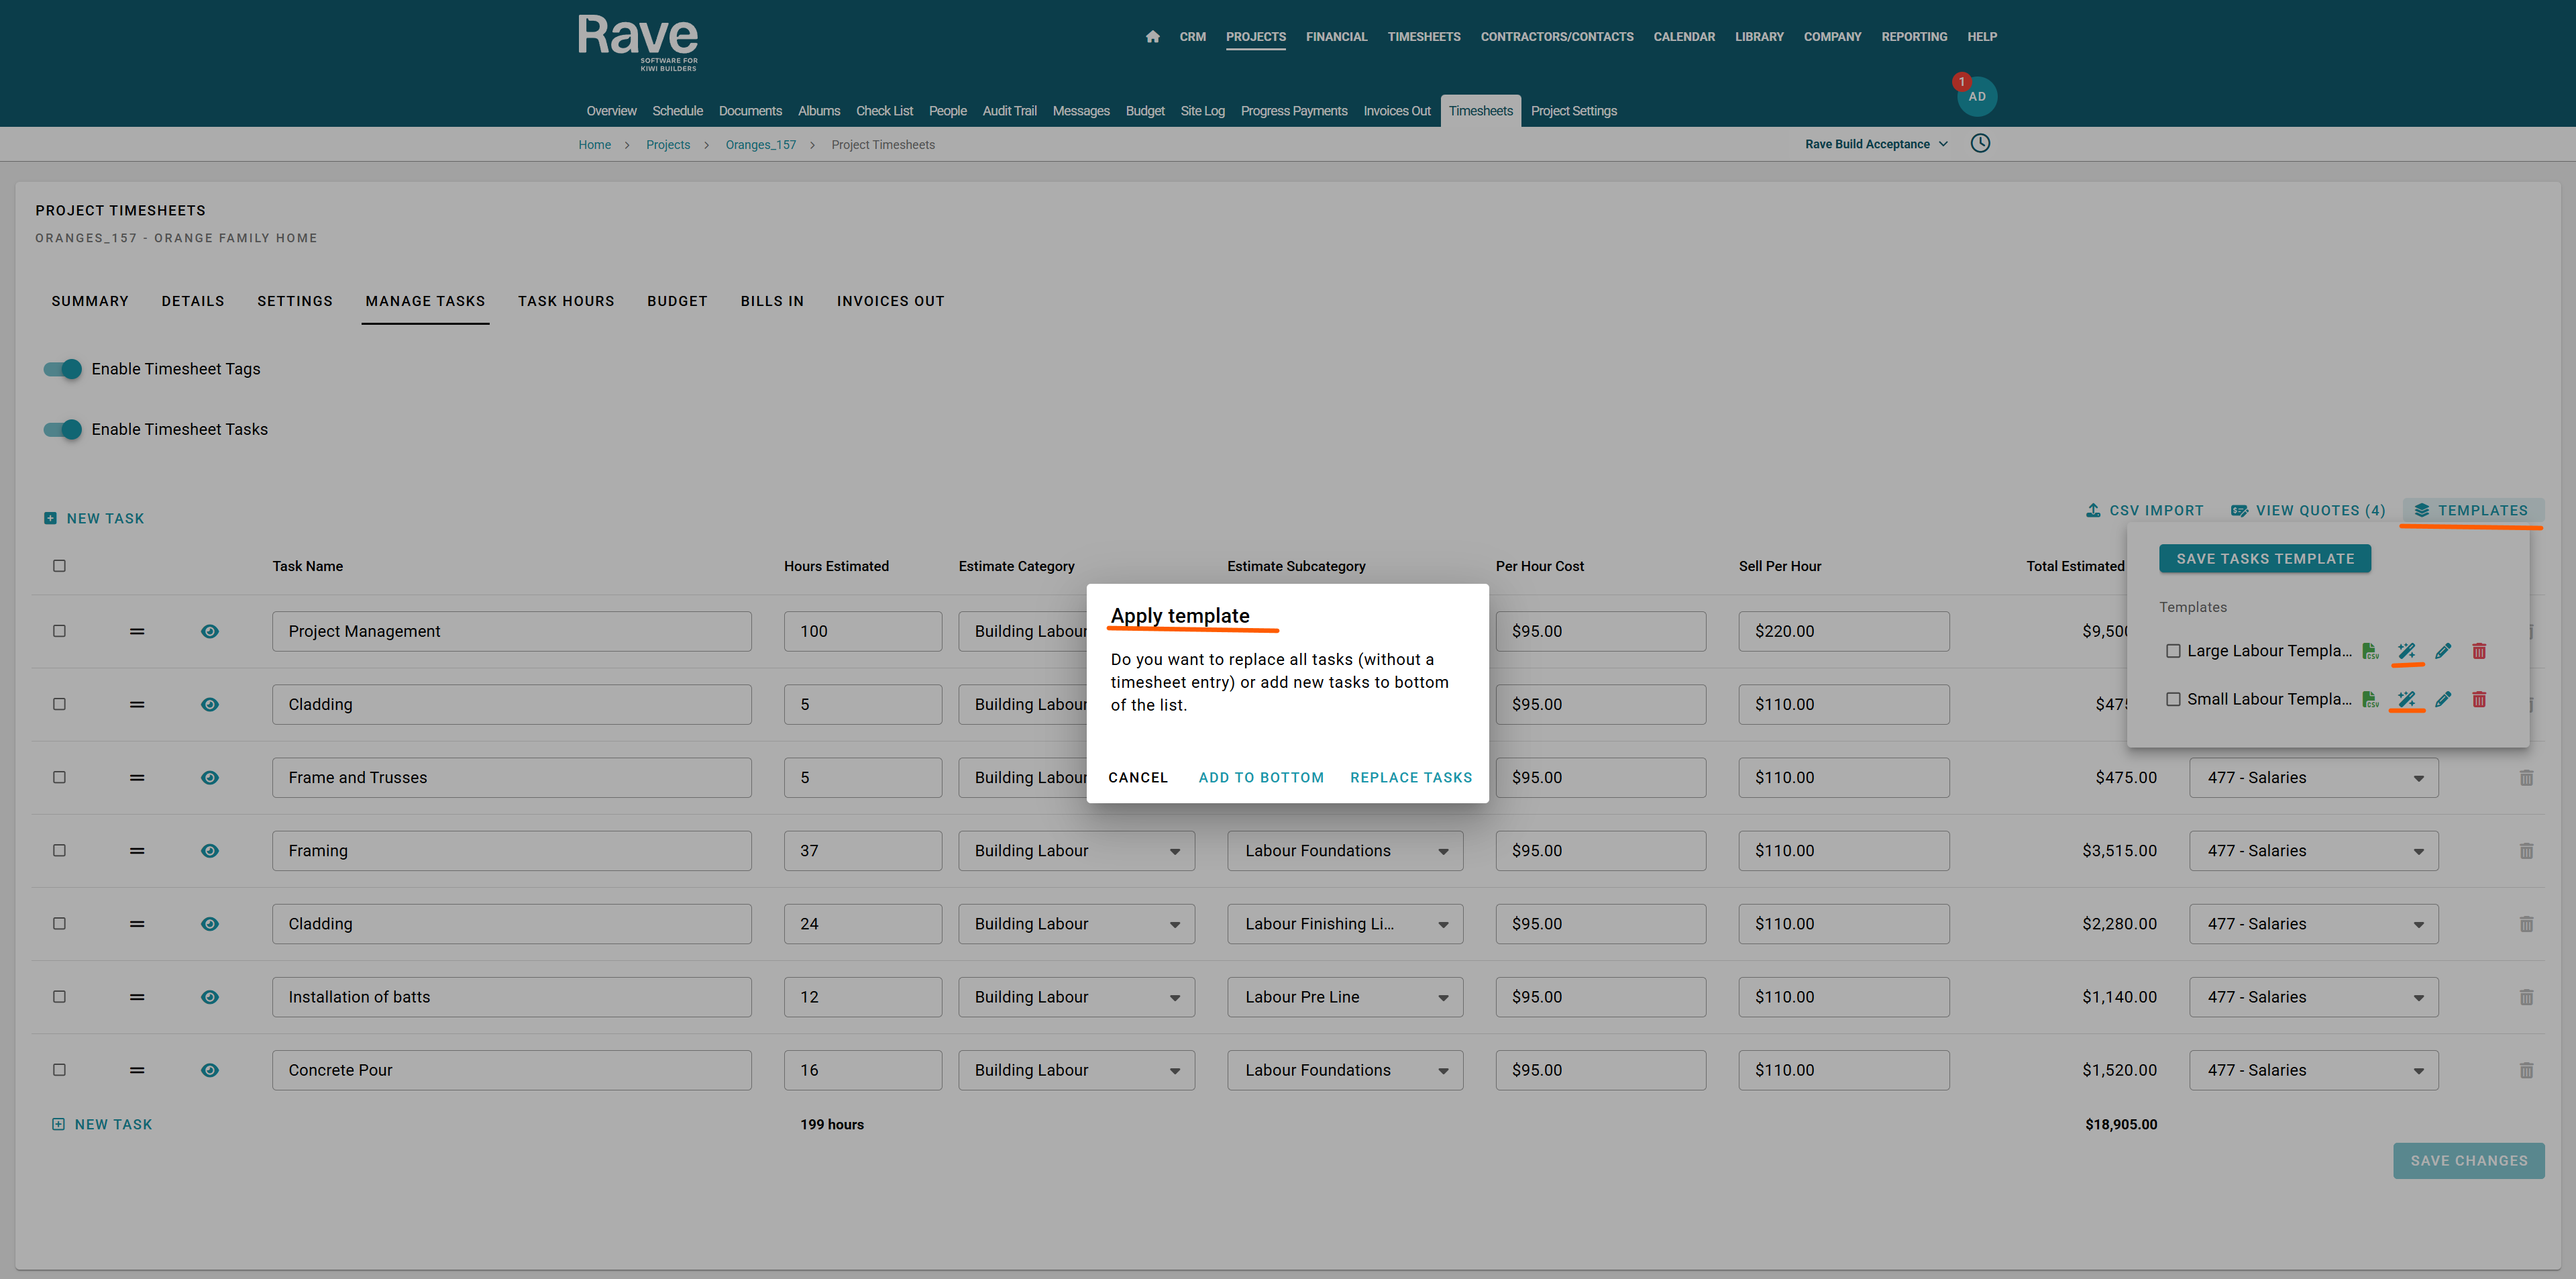Go to home icon in top navigation
Image resolution: width=2576 pixels, height=1279 pixels.
1152,37
